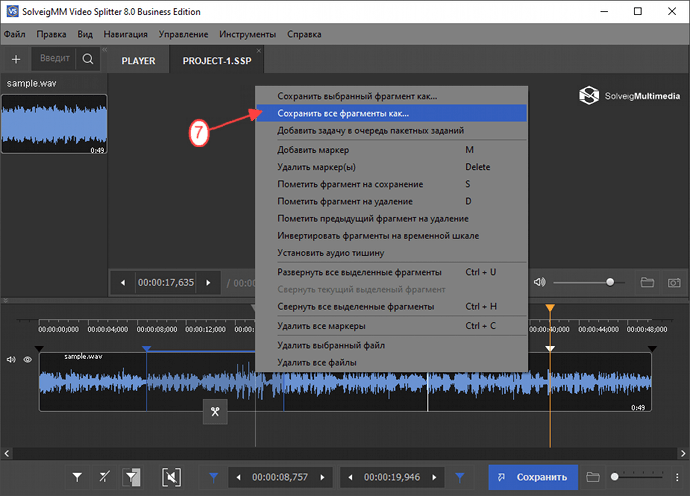690x496 pixels.
Task: Choose Сохранить все фрагменты как…
Action: (x=391, y=113)
